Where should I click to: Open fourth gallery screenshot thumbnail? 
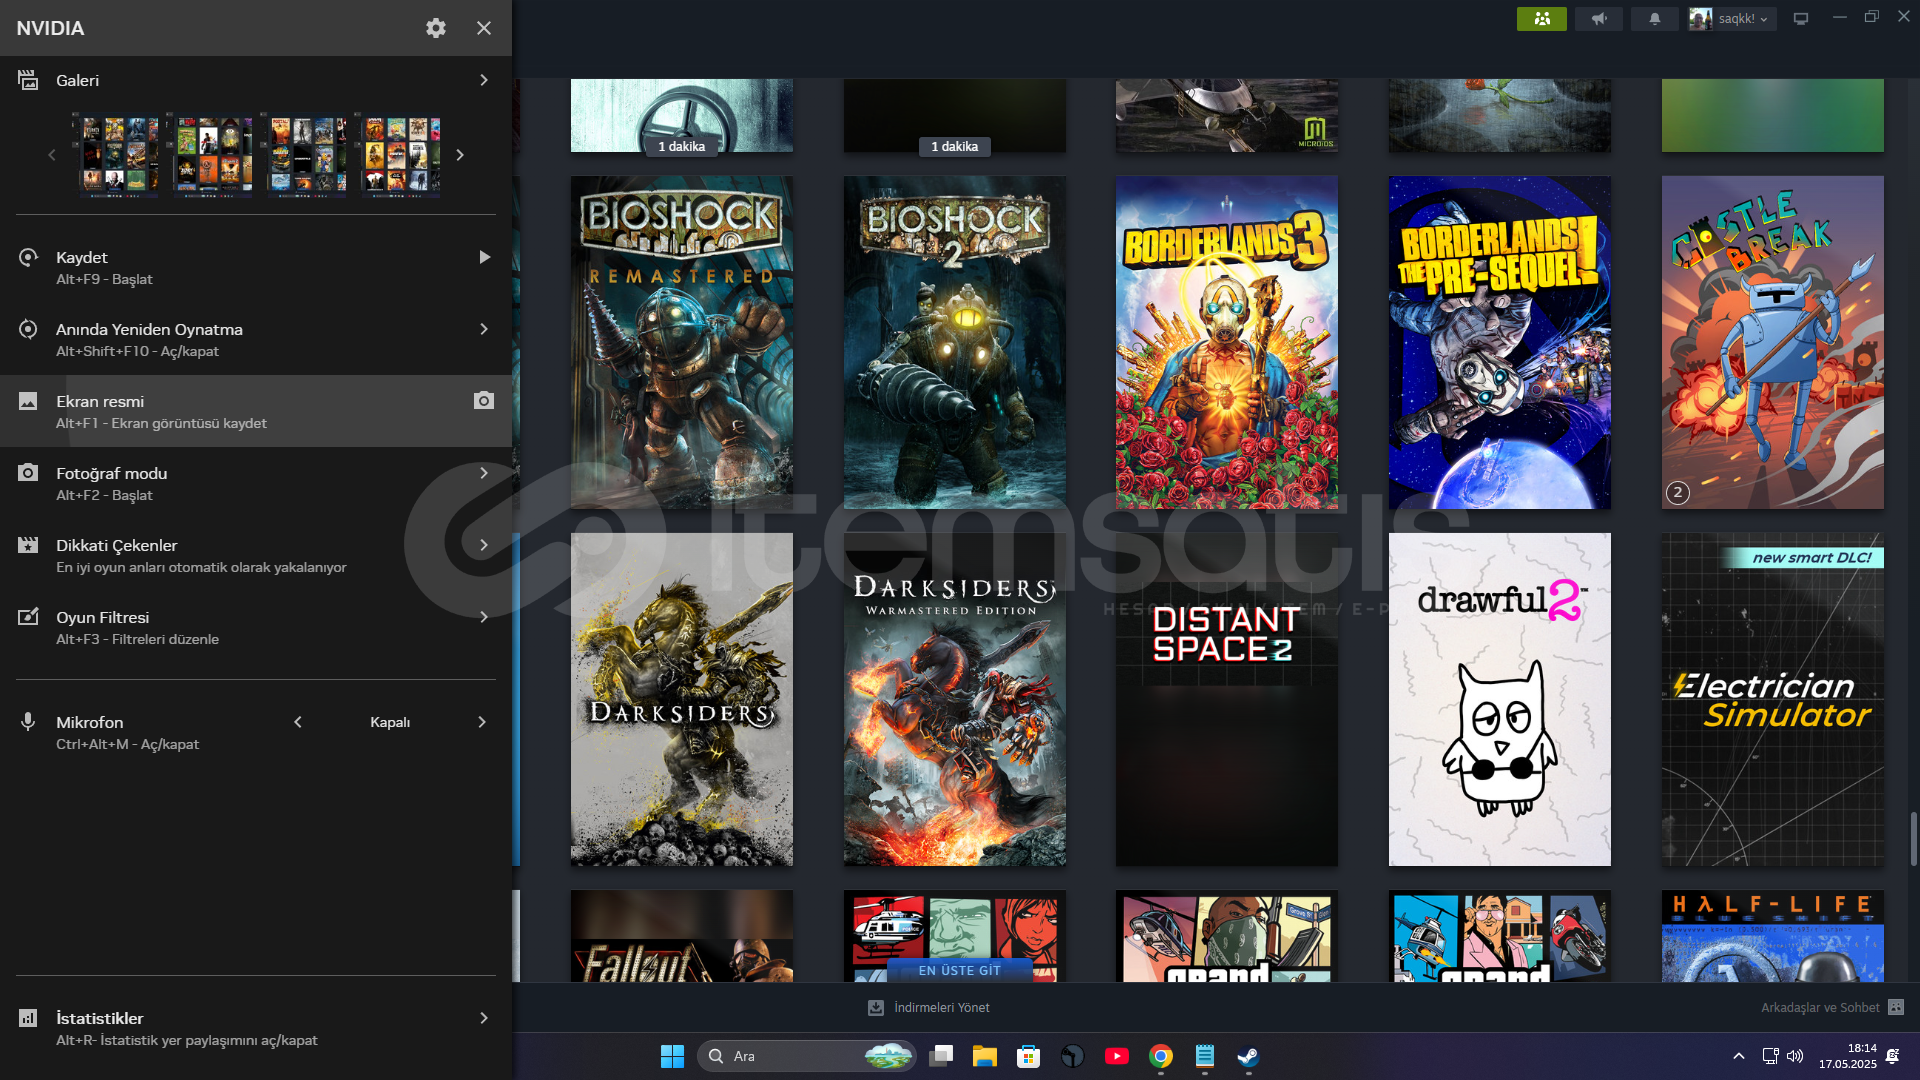[x=401, y=155]
